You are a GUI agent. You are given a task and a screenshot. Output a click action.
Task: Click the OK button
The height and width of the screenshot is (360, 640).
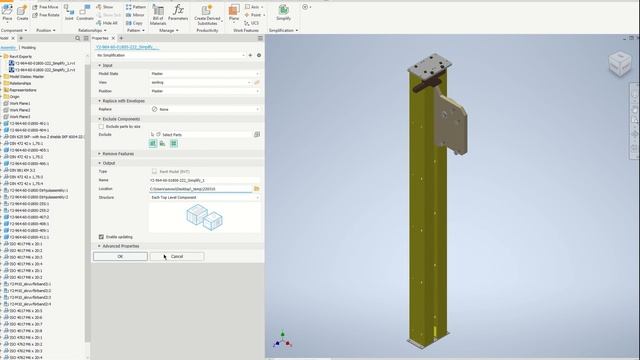pyautogui.click(x=120, y=256)
